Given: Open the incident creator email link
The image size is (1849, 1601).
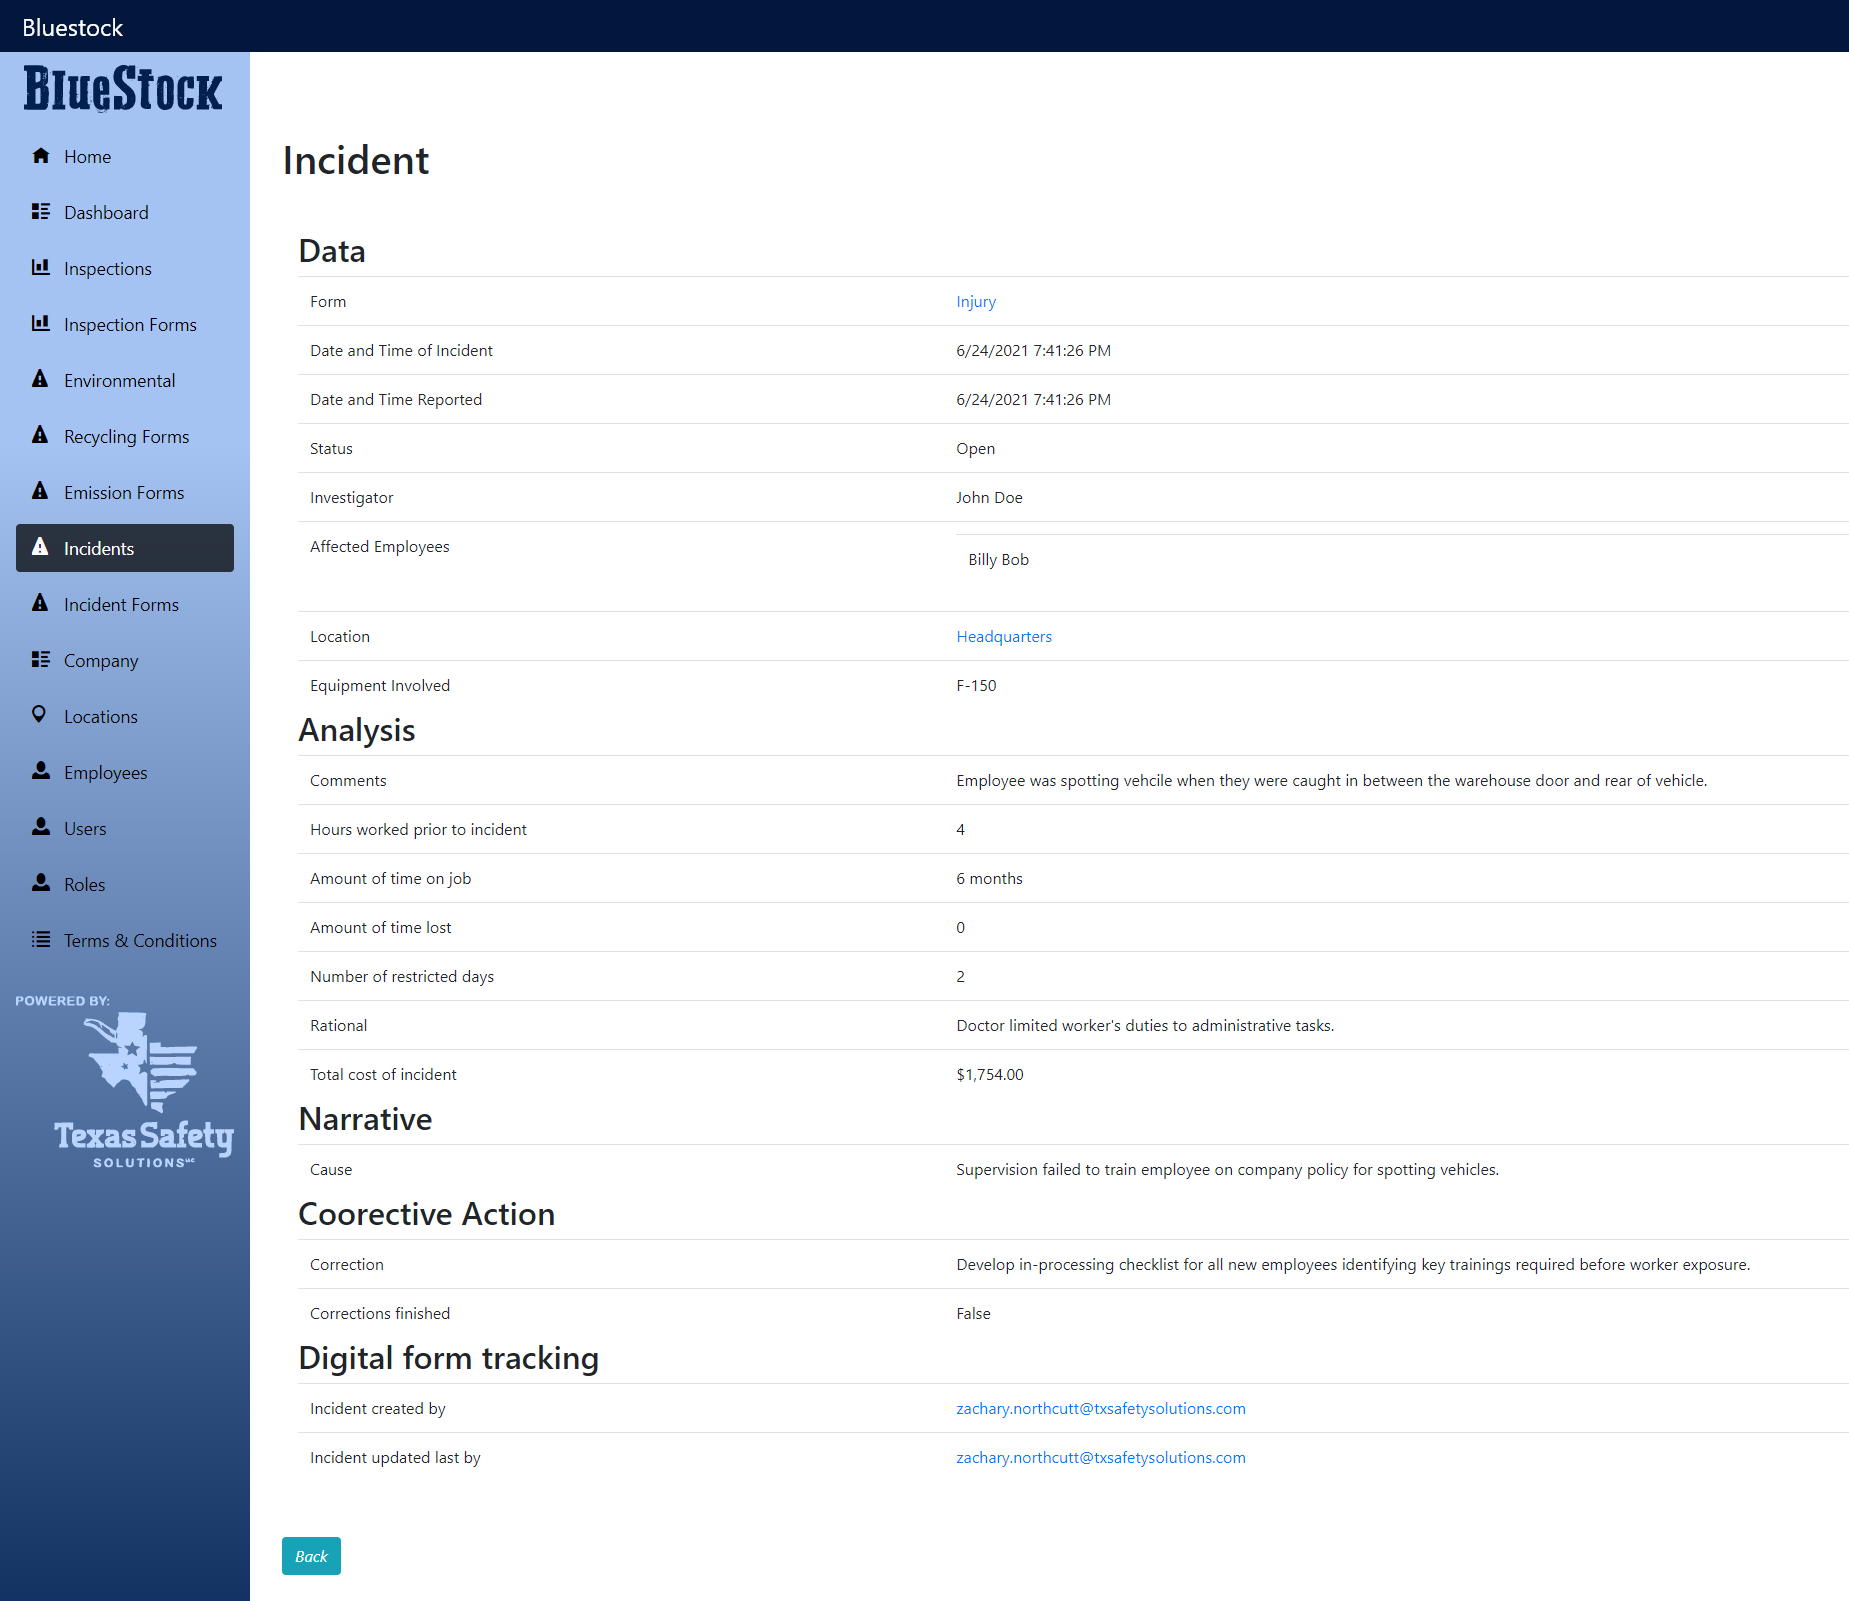Looking at the screenshot, I should pyautogui.click(x=1100, y=1408).
